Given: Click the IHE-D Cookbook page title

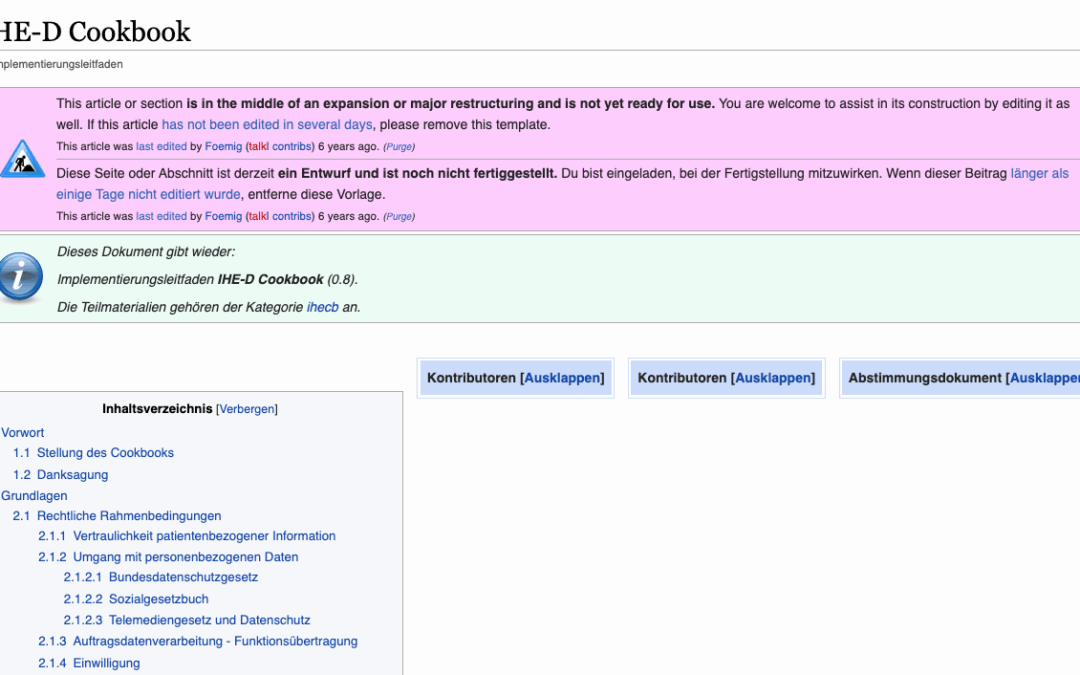Looking at the screenshot, I should click(95, 32).
